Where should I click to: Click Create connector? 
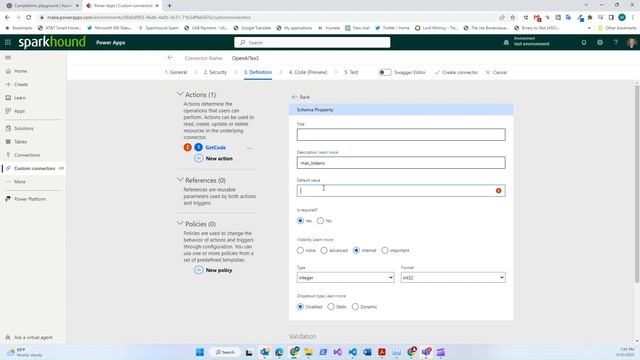pos(456,72)
